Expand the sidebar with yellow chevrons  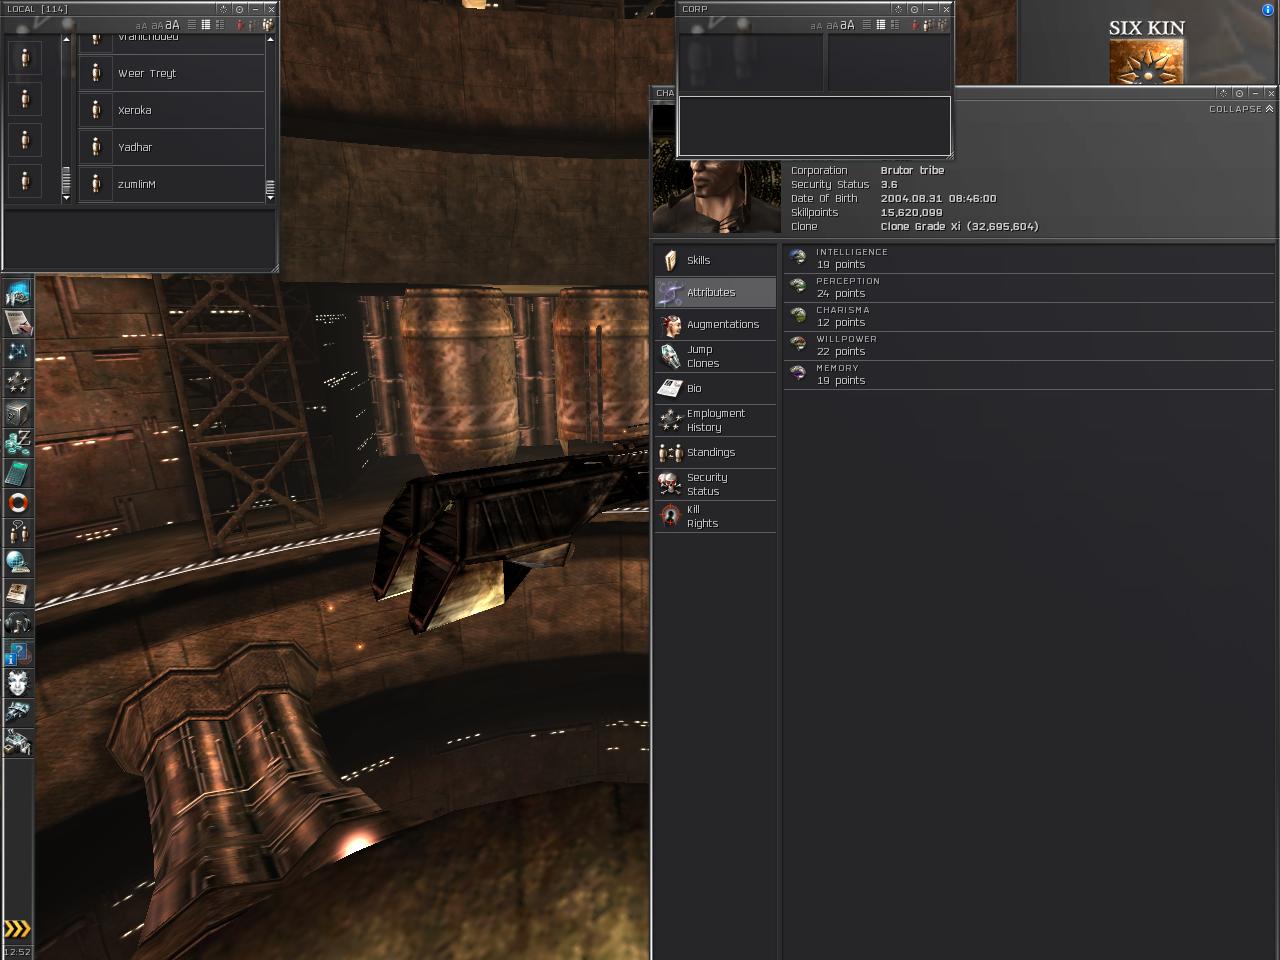(17, 929)
